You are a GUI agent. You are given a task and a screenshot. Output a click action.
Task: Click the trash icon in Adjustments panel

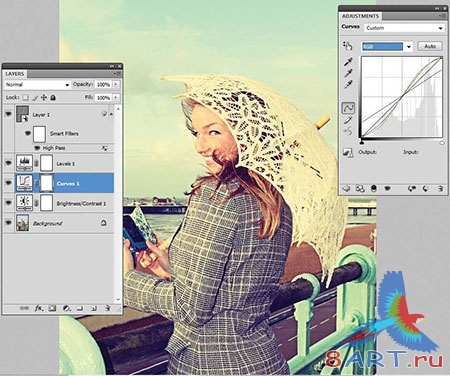coord(440,189)
